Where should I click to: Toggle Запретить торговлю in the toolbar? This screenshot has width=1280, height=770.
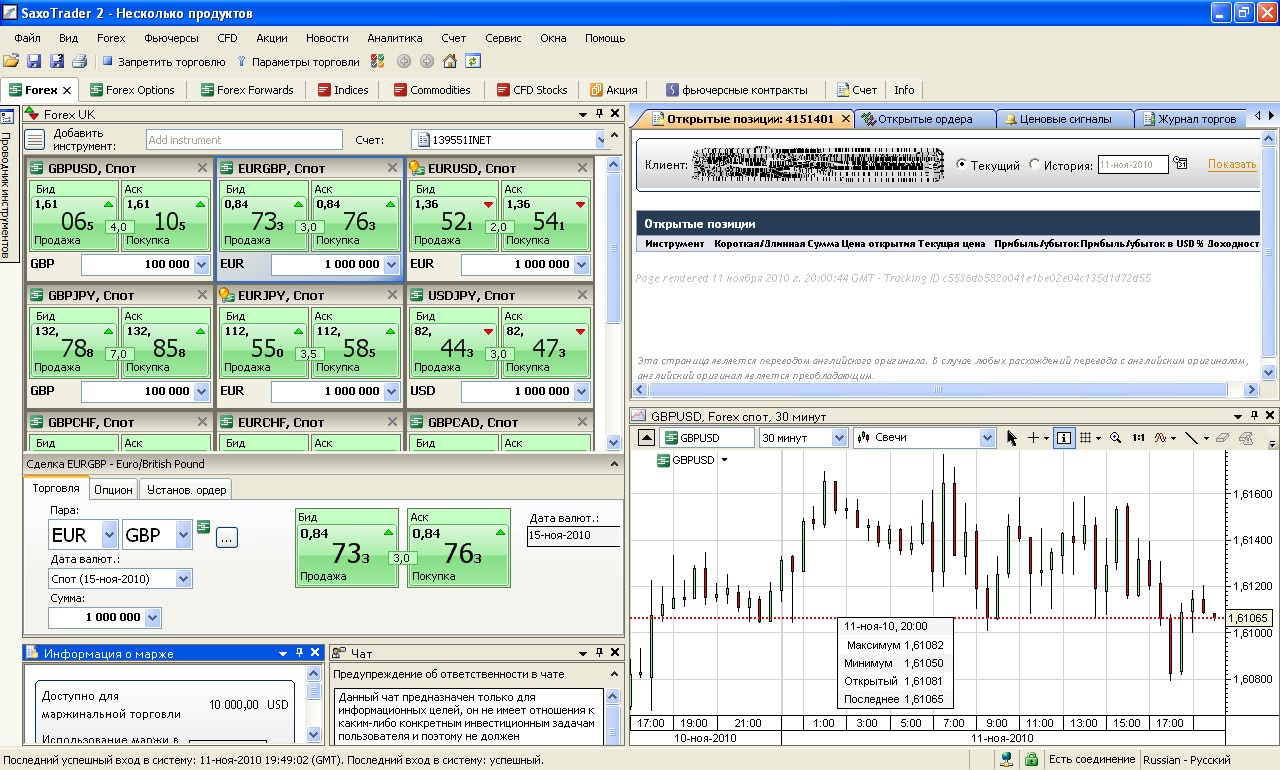pos(164,61)
